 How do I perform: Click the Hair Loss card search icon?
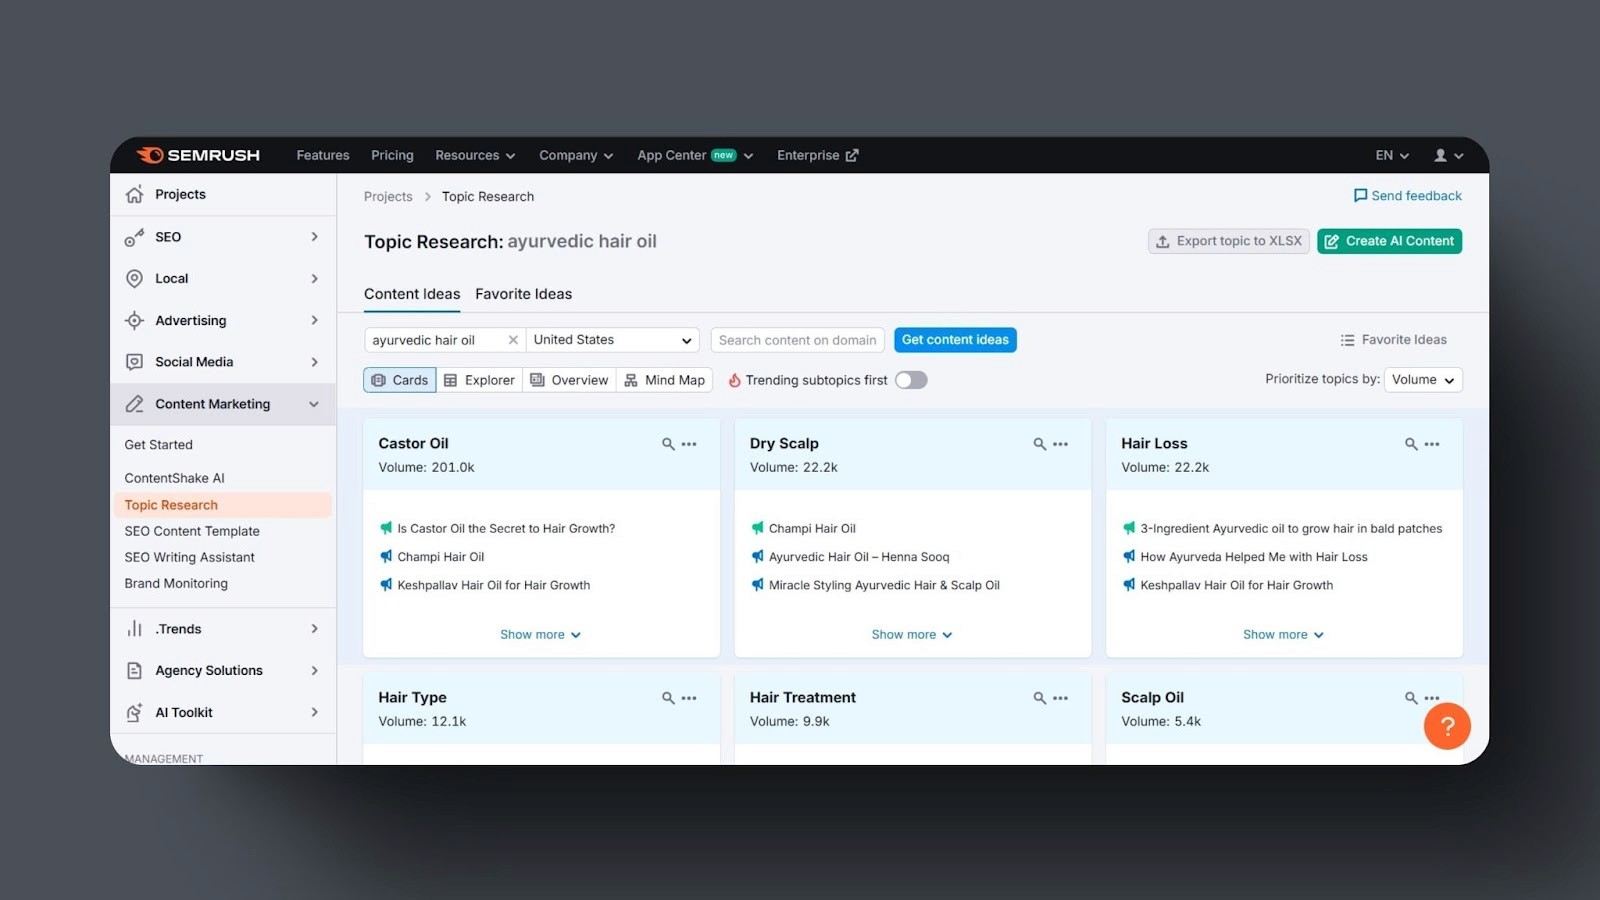click(x=1411, y=444)
